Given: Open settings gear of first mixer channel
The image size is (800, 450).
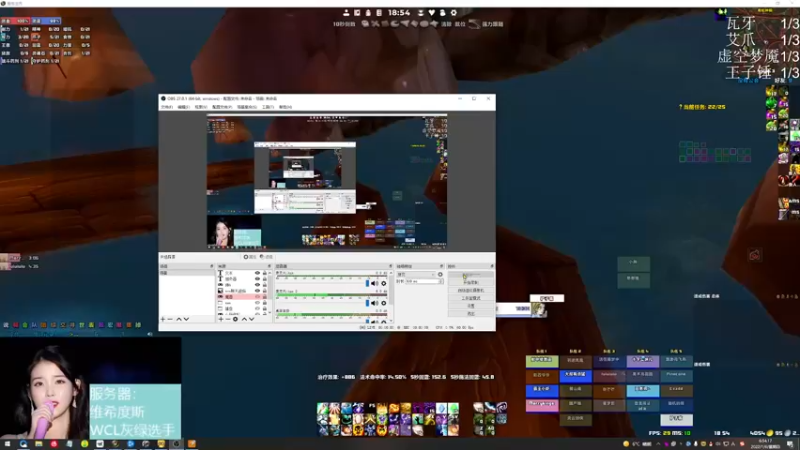Looking at the screenshot, I should (384, 283).
